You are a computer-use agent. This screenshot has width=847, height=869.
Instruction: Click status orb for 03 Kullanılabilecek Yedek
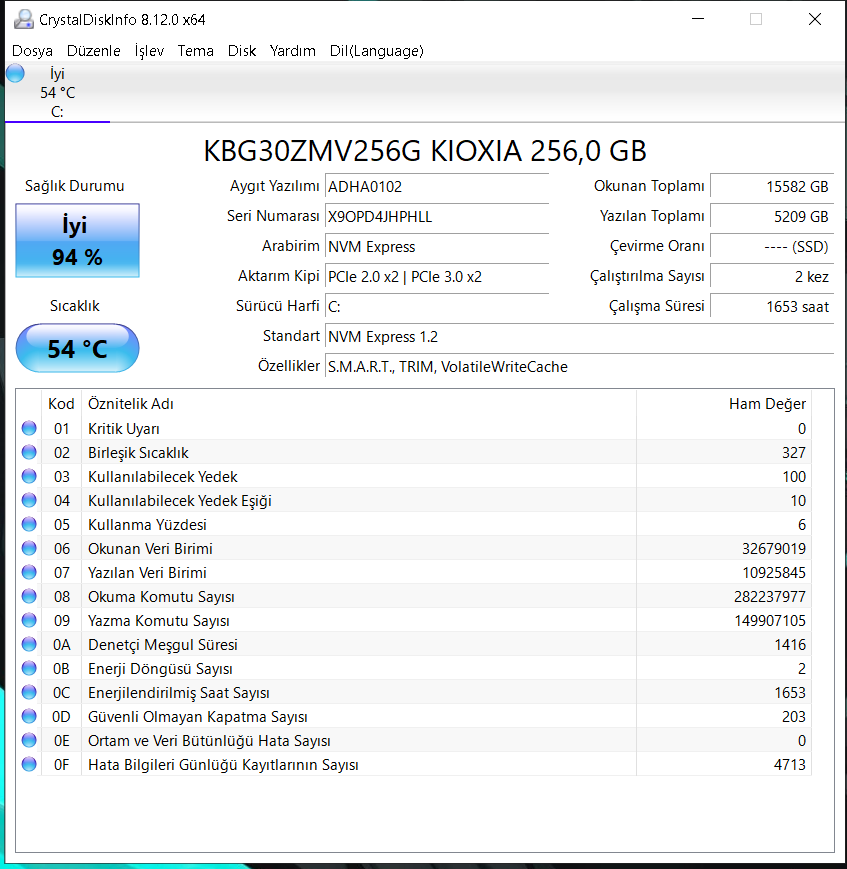pyautogui.click(x=29, y=477)
